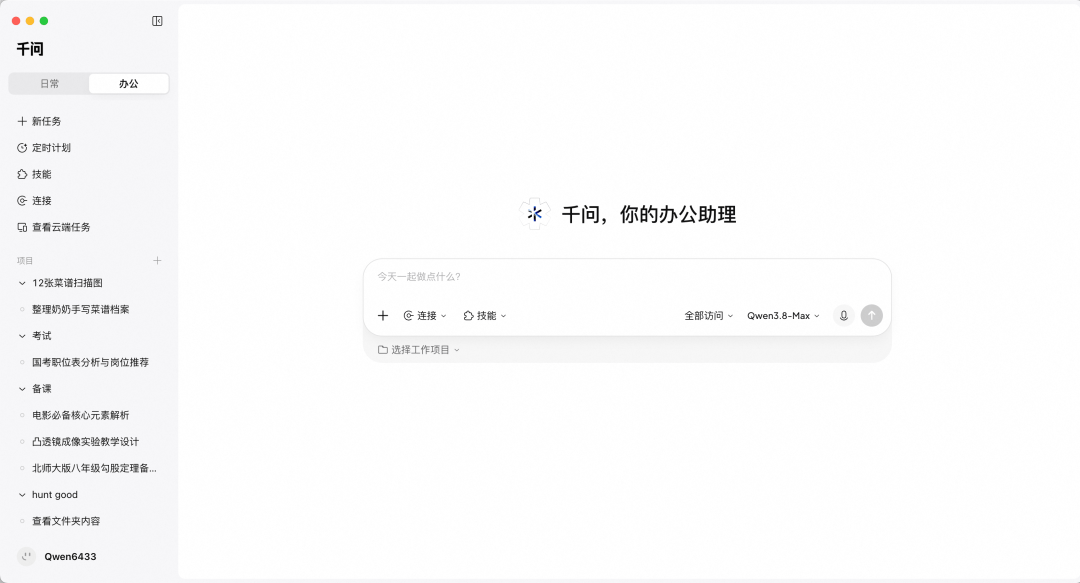The image size is (1080, 583).
Task: Start voice input with microphone icon
Action: tap(844, 316)
